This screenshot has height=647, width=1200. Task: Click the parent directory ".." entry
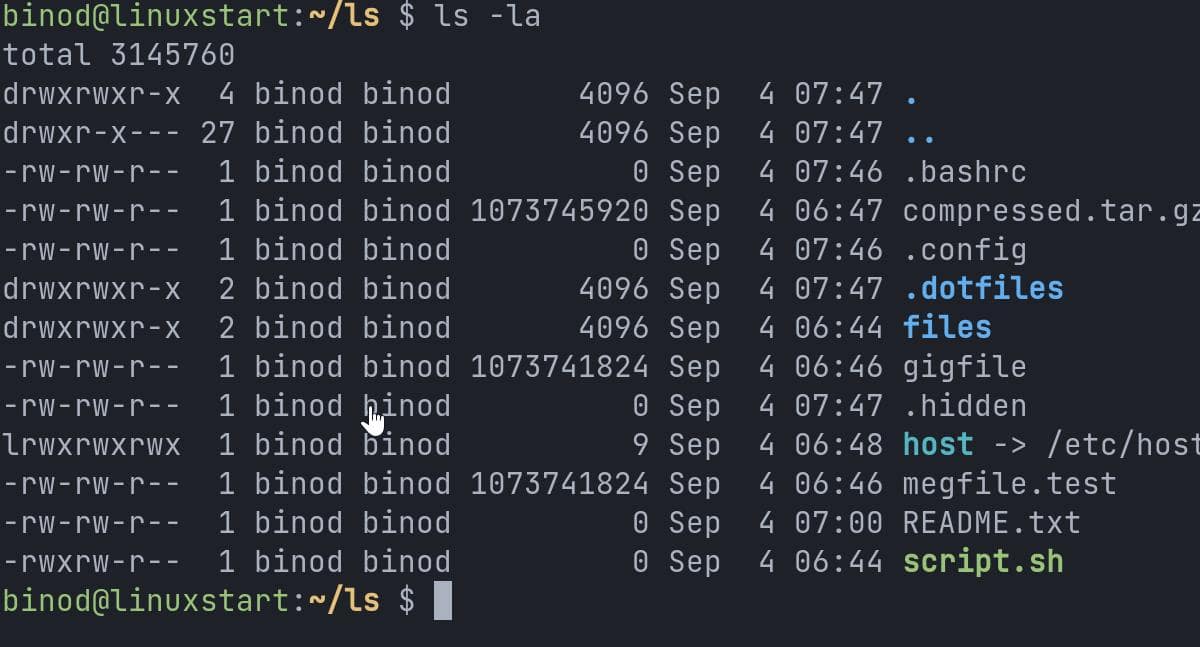(x=919, y=133)
